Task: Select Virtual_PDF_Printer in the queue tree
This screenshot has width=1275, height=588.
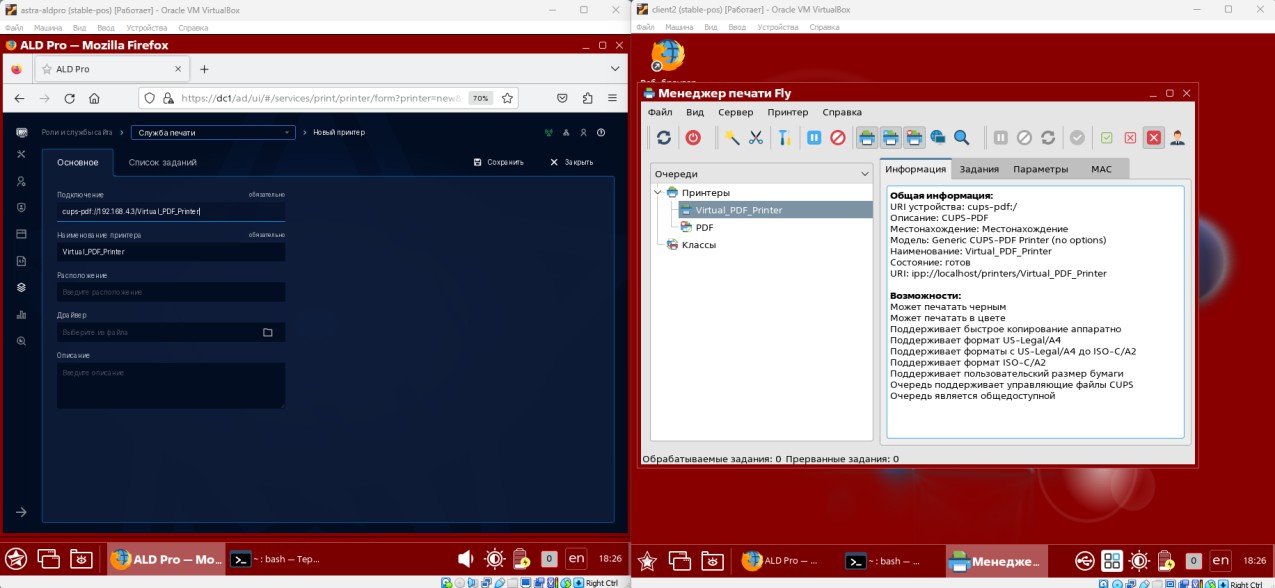Action: tap(739, 210)
